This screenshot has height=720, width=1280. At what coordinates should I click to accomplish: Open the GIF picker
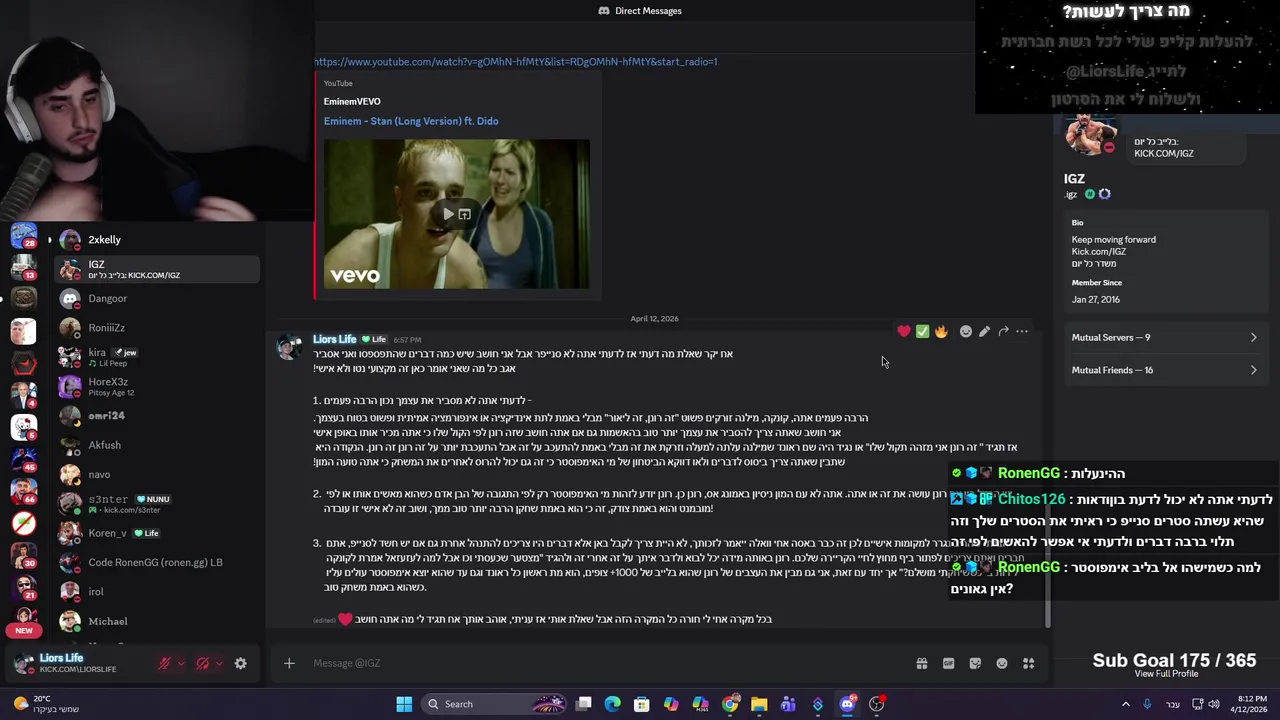(948, 663)
